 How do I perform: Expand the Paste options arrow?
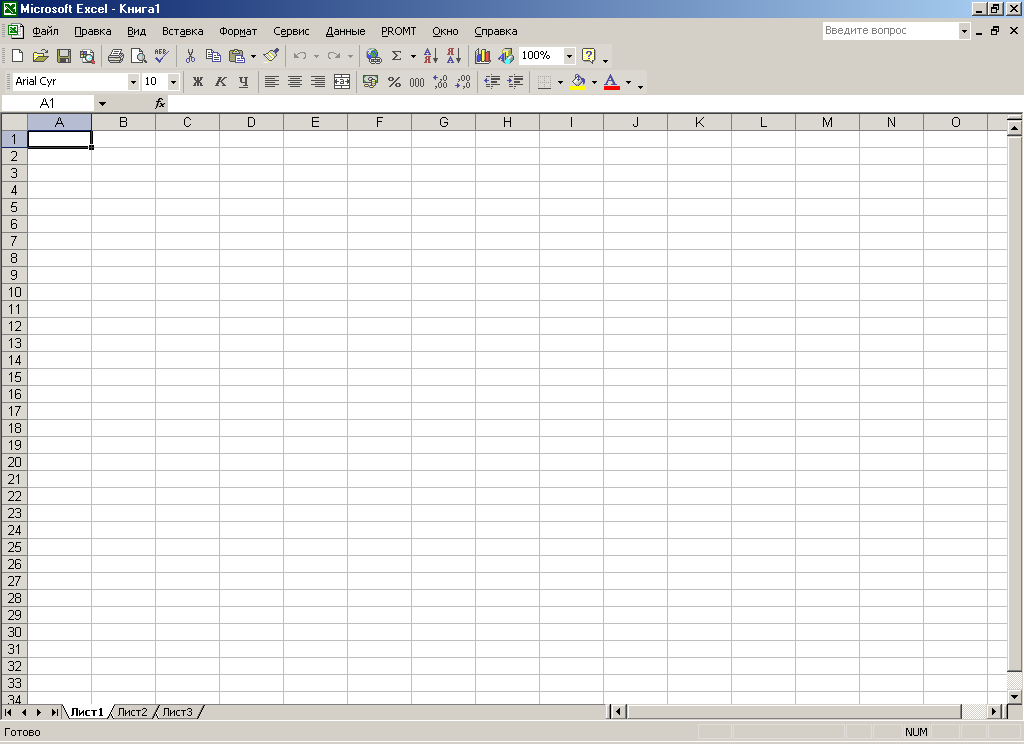point(253,56)
